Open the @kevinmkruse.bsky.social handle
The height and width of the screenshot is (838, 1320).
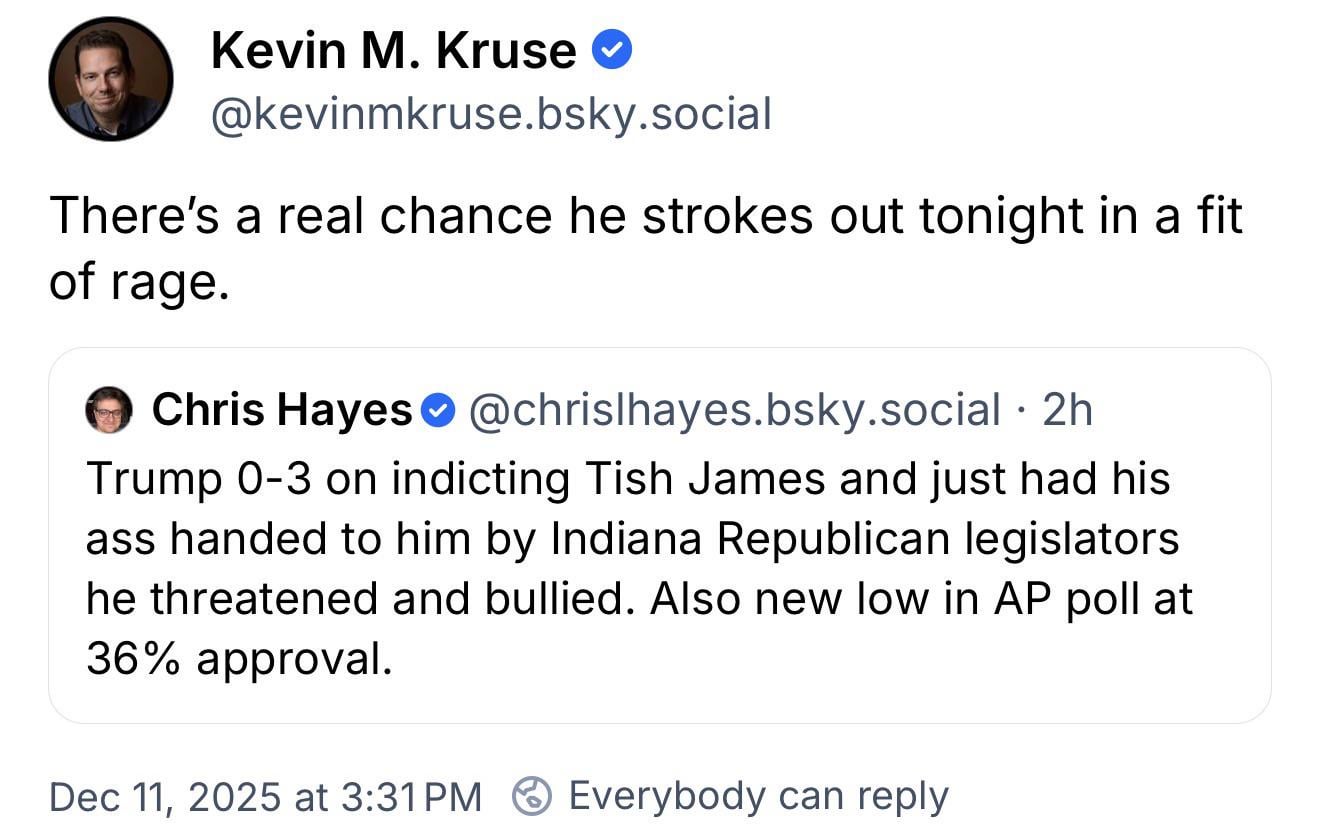tap(490, 114)
